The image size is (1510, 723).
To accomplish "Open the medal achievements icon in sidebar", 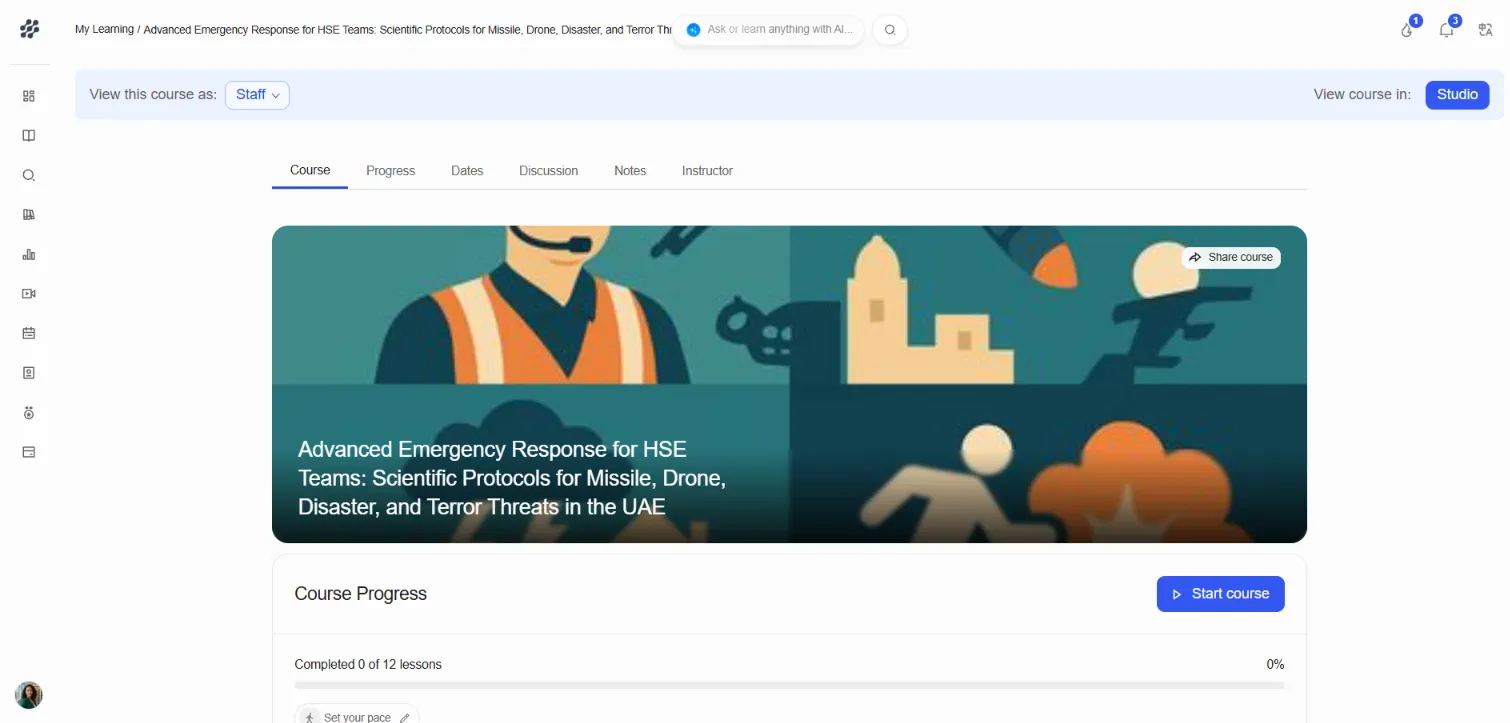I will click(29, 412).
